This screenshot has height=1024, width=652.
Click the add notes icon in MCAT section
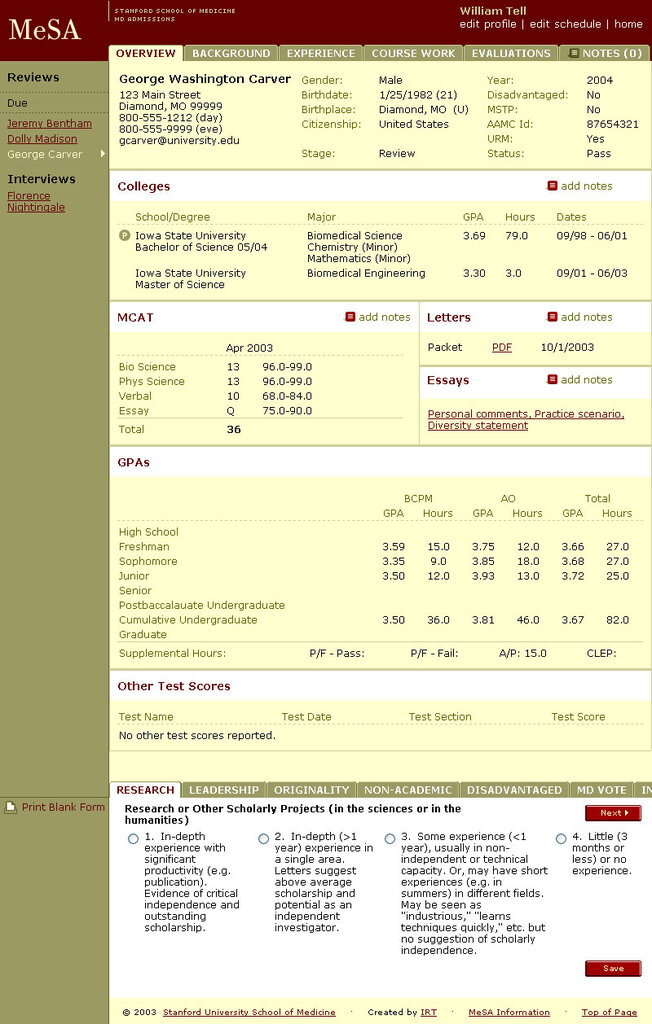pyautogui.click(x=350, y=317)
